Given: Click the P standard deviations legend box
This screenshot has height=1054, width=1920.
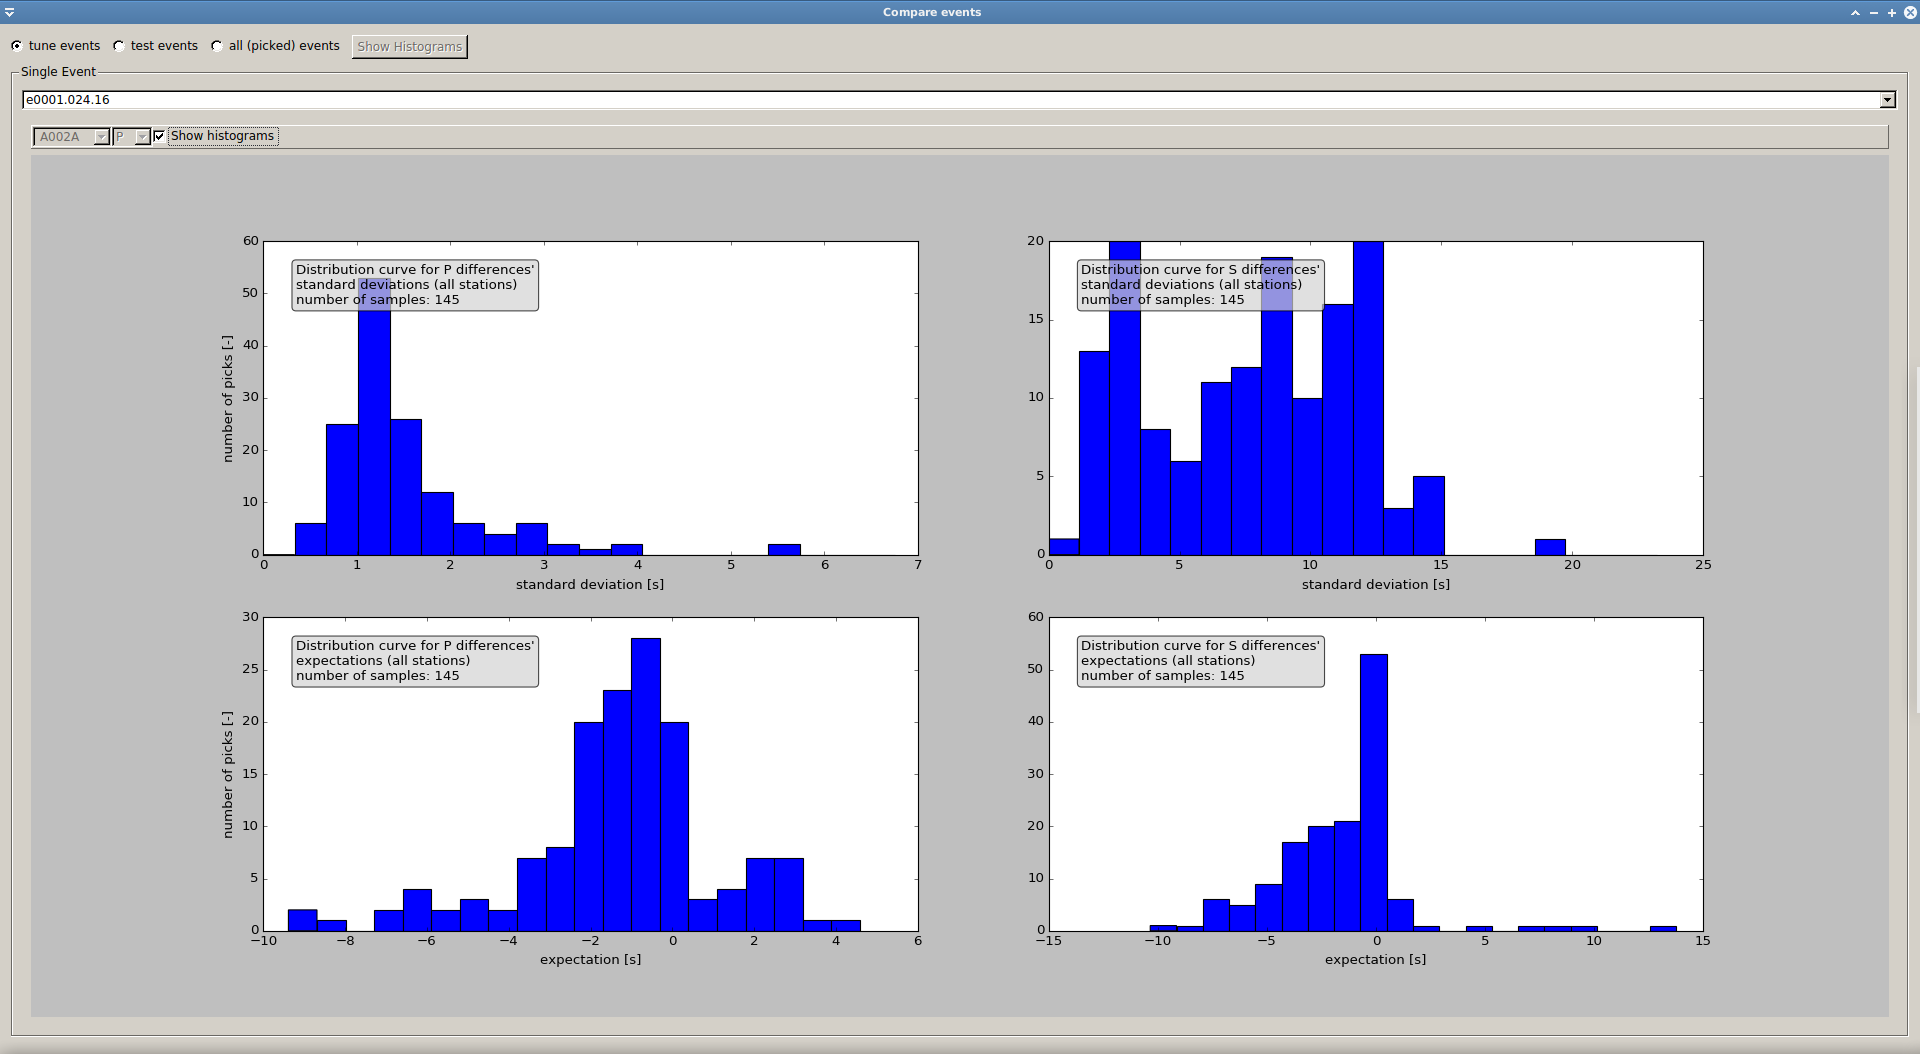Looking at the screenshot, I should click(x=415, y=285).
